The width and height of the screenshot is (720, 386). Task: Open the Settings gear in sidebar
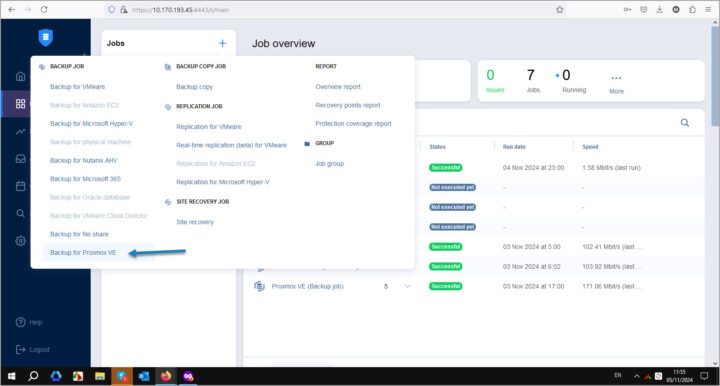[21, 241]
